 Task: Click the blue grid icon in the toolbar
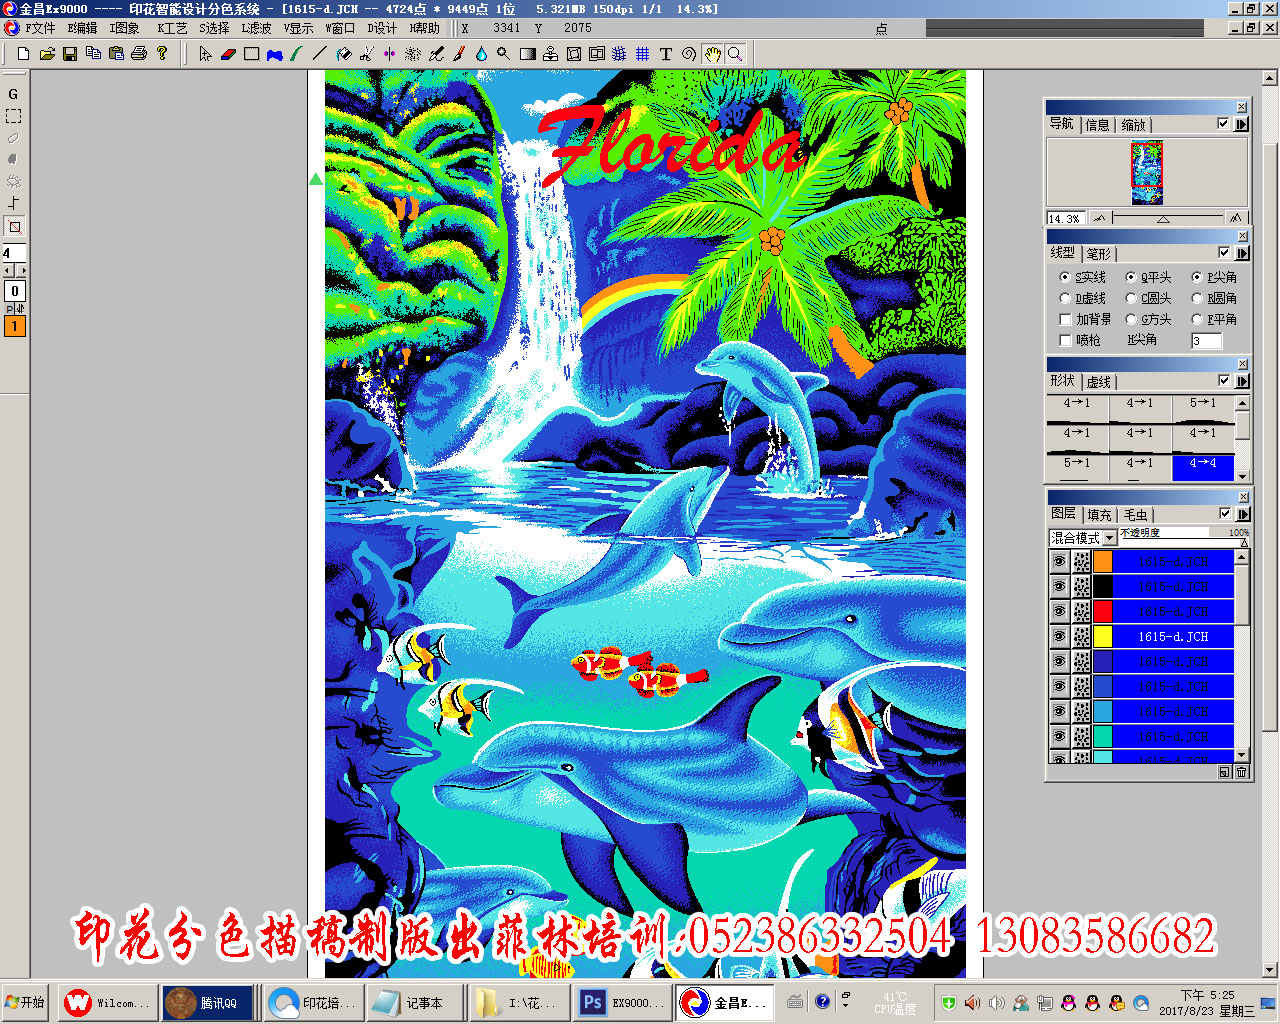point(643,54)
